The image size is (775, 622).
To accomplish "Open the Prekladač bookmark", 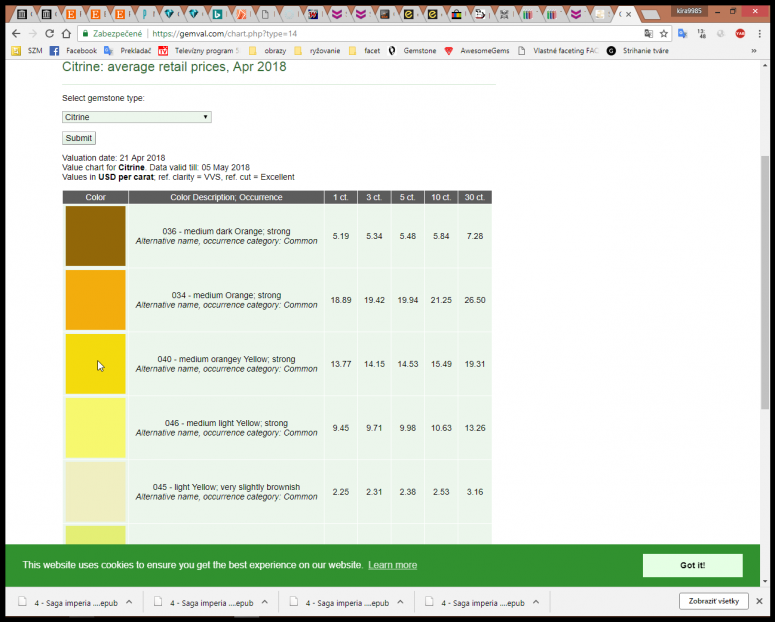I will coord(128,50).
